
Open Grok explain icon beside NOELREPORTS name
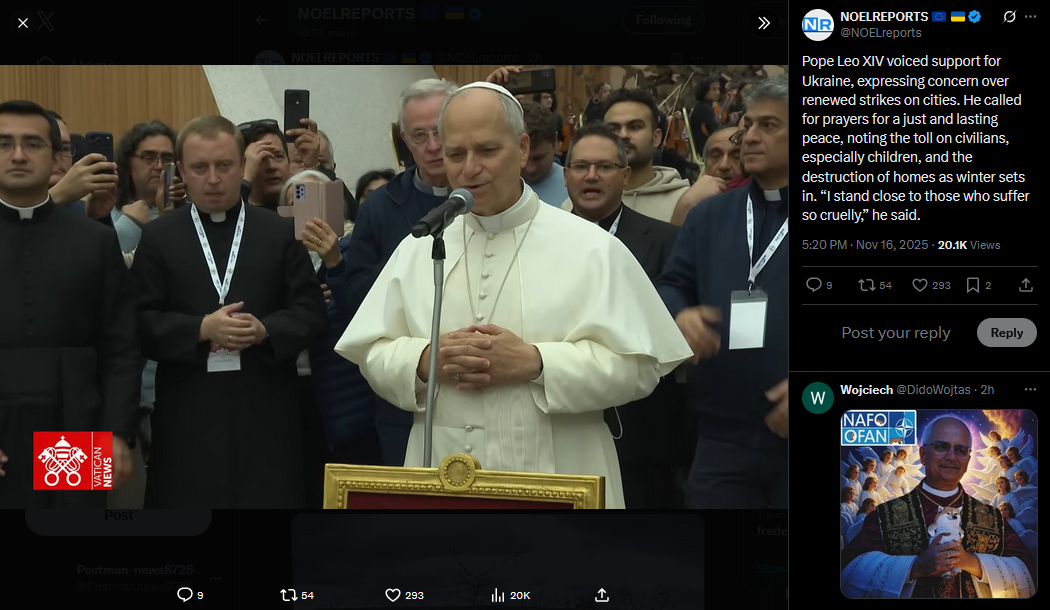[x=1009, y=17]
